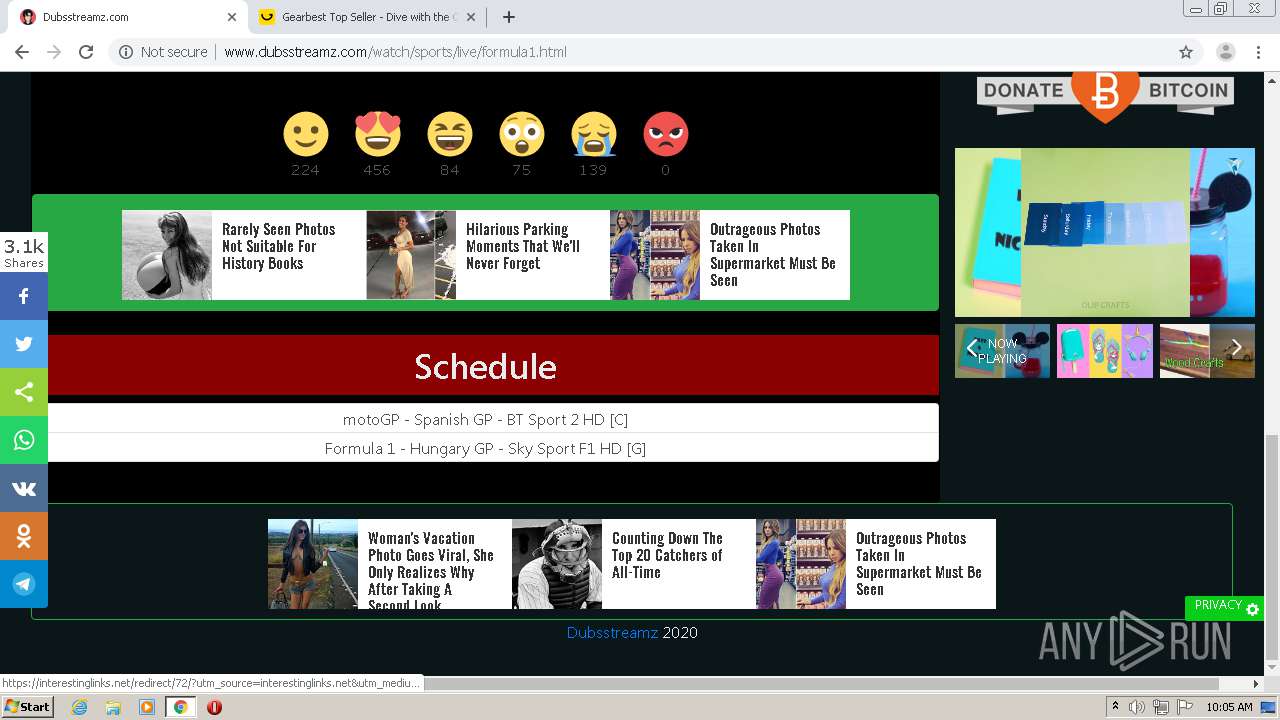Open 'Woman's Vacation Photo Goes Viral' ad

[388, 564]
